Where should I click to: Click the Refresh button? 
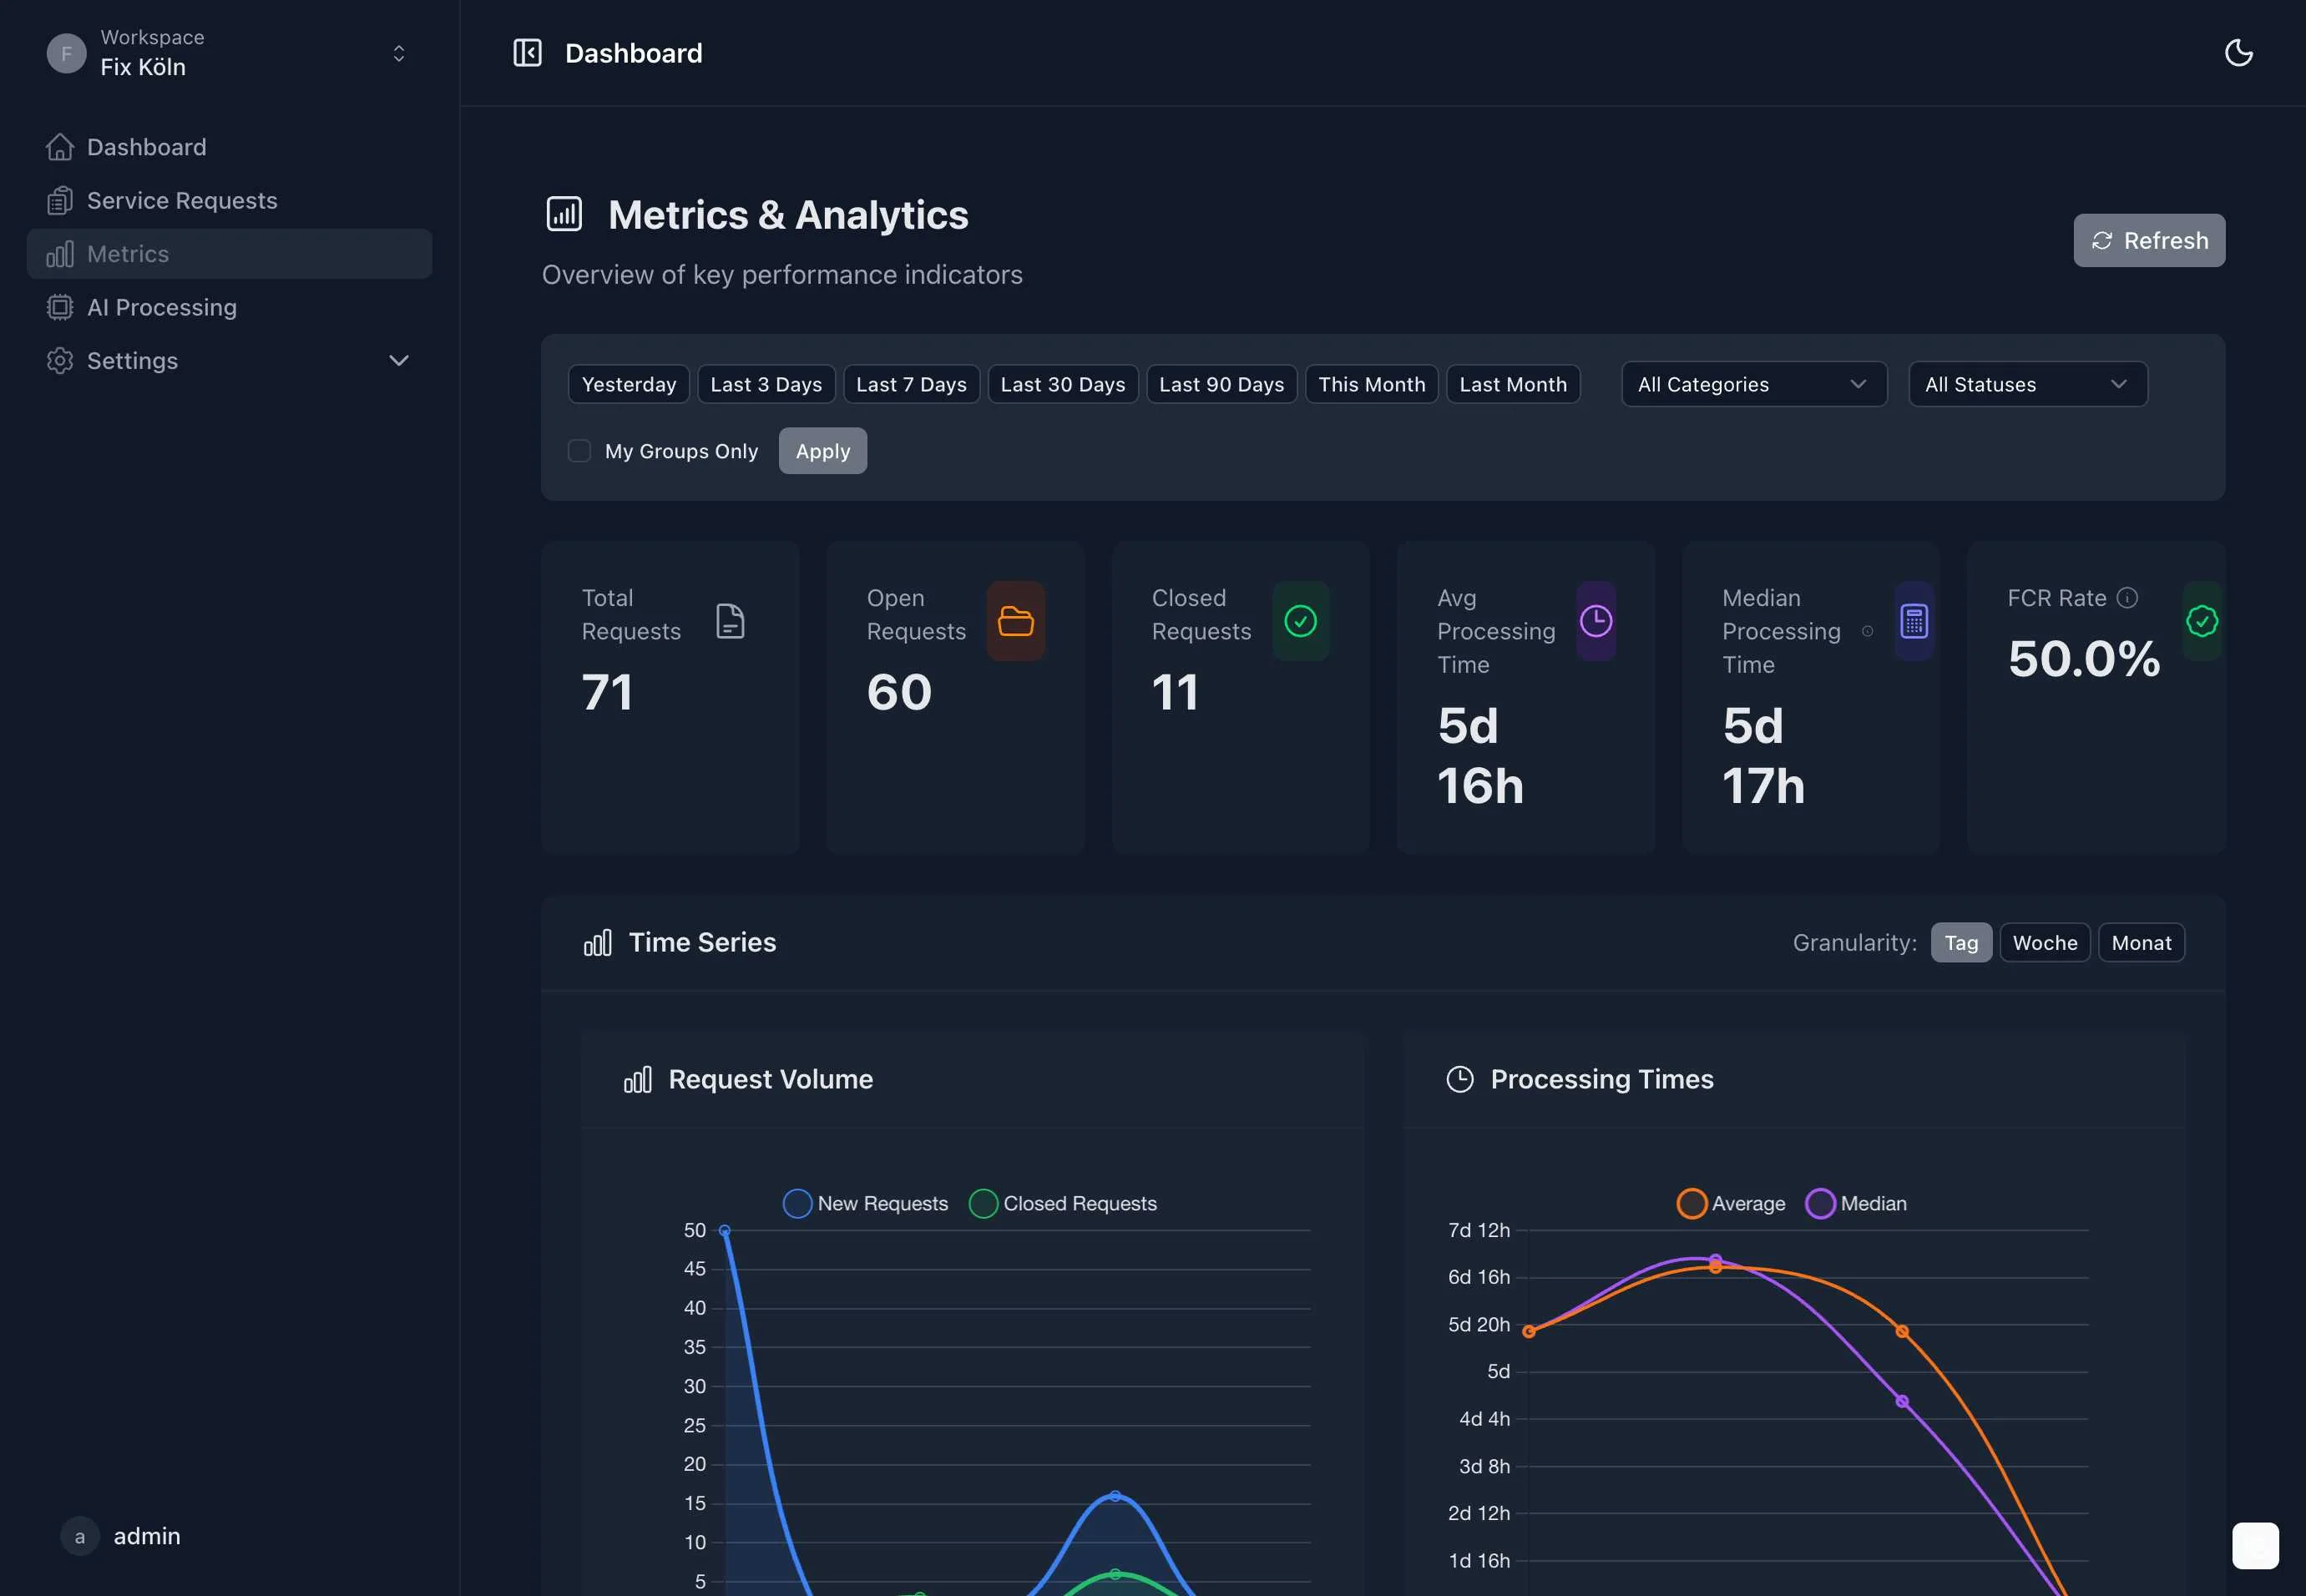tap(2148, 241)
